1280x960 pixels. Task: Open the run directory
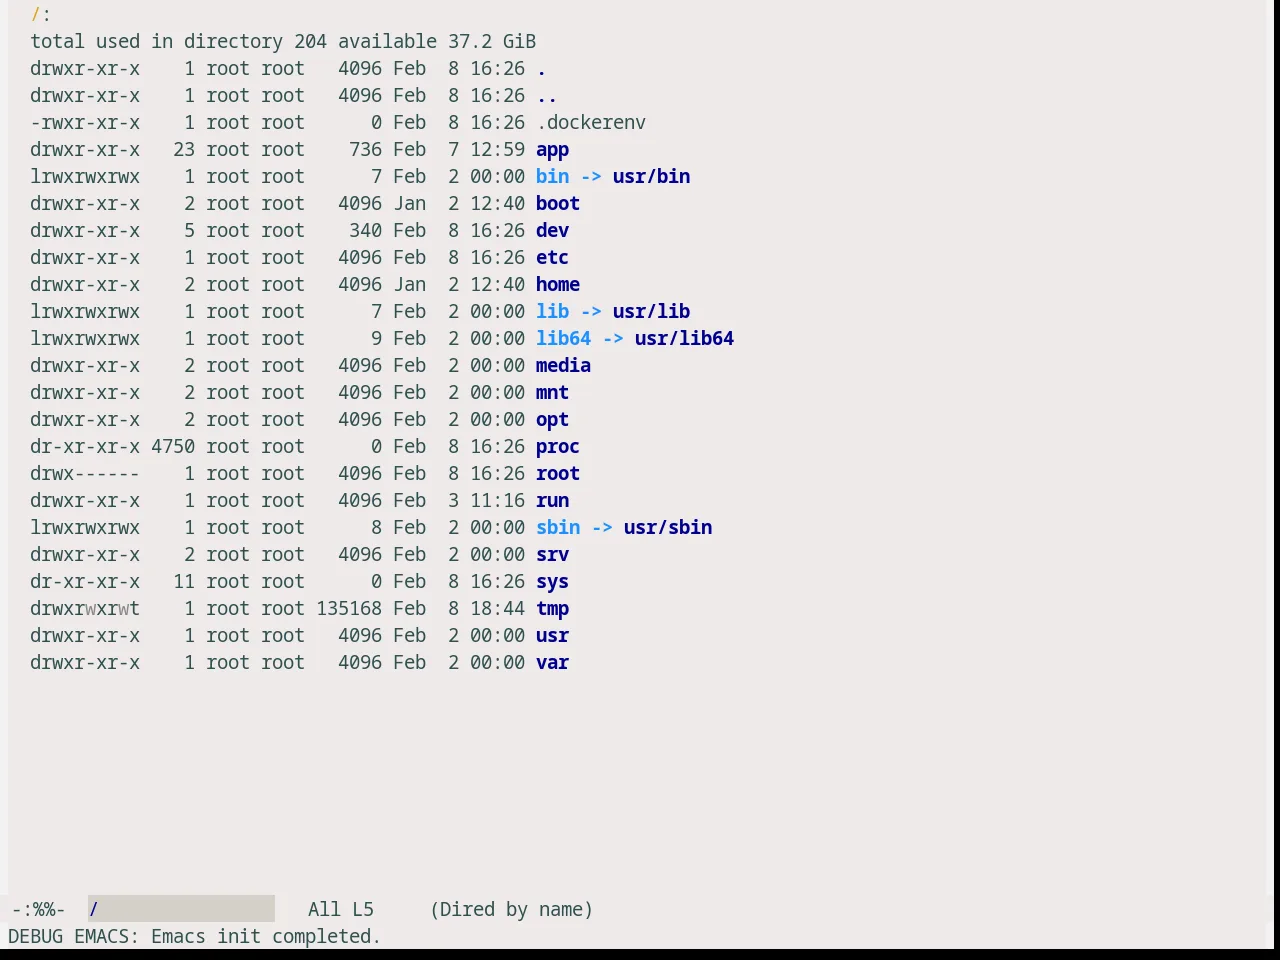pos(552,501)
